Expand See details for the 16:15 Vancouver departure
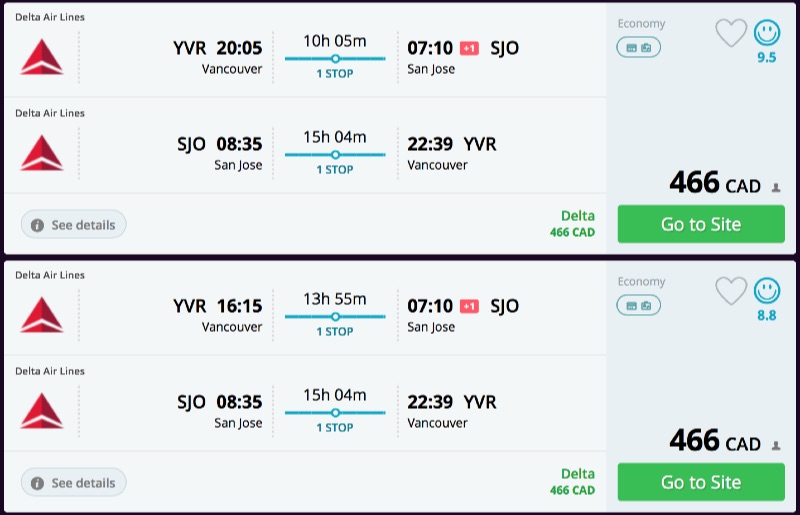The width and height of the screenshot is (800, 515). pyautogui.click(x=74, y=483)
